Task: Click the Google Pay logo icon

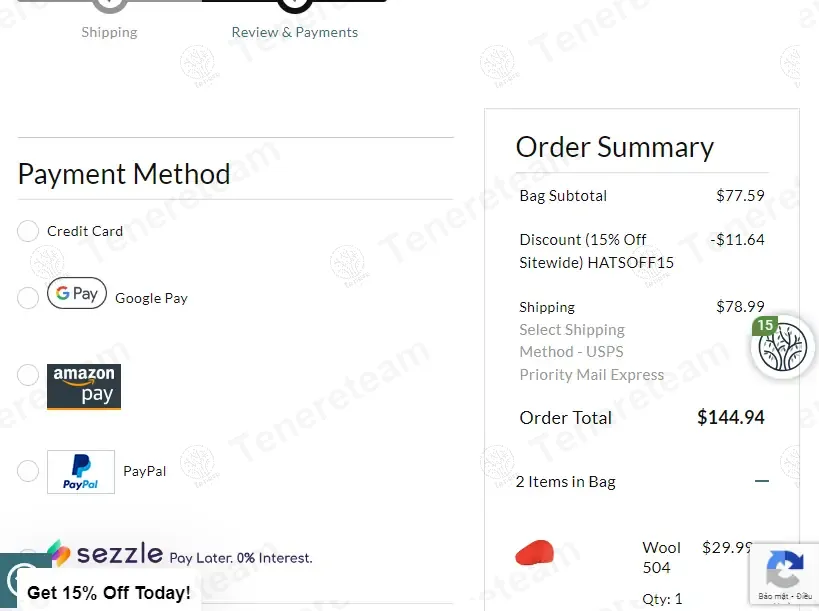Action: click(77, 293)
